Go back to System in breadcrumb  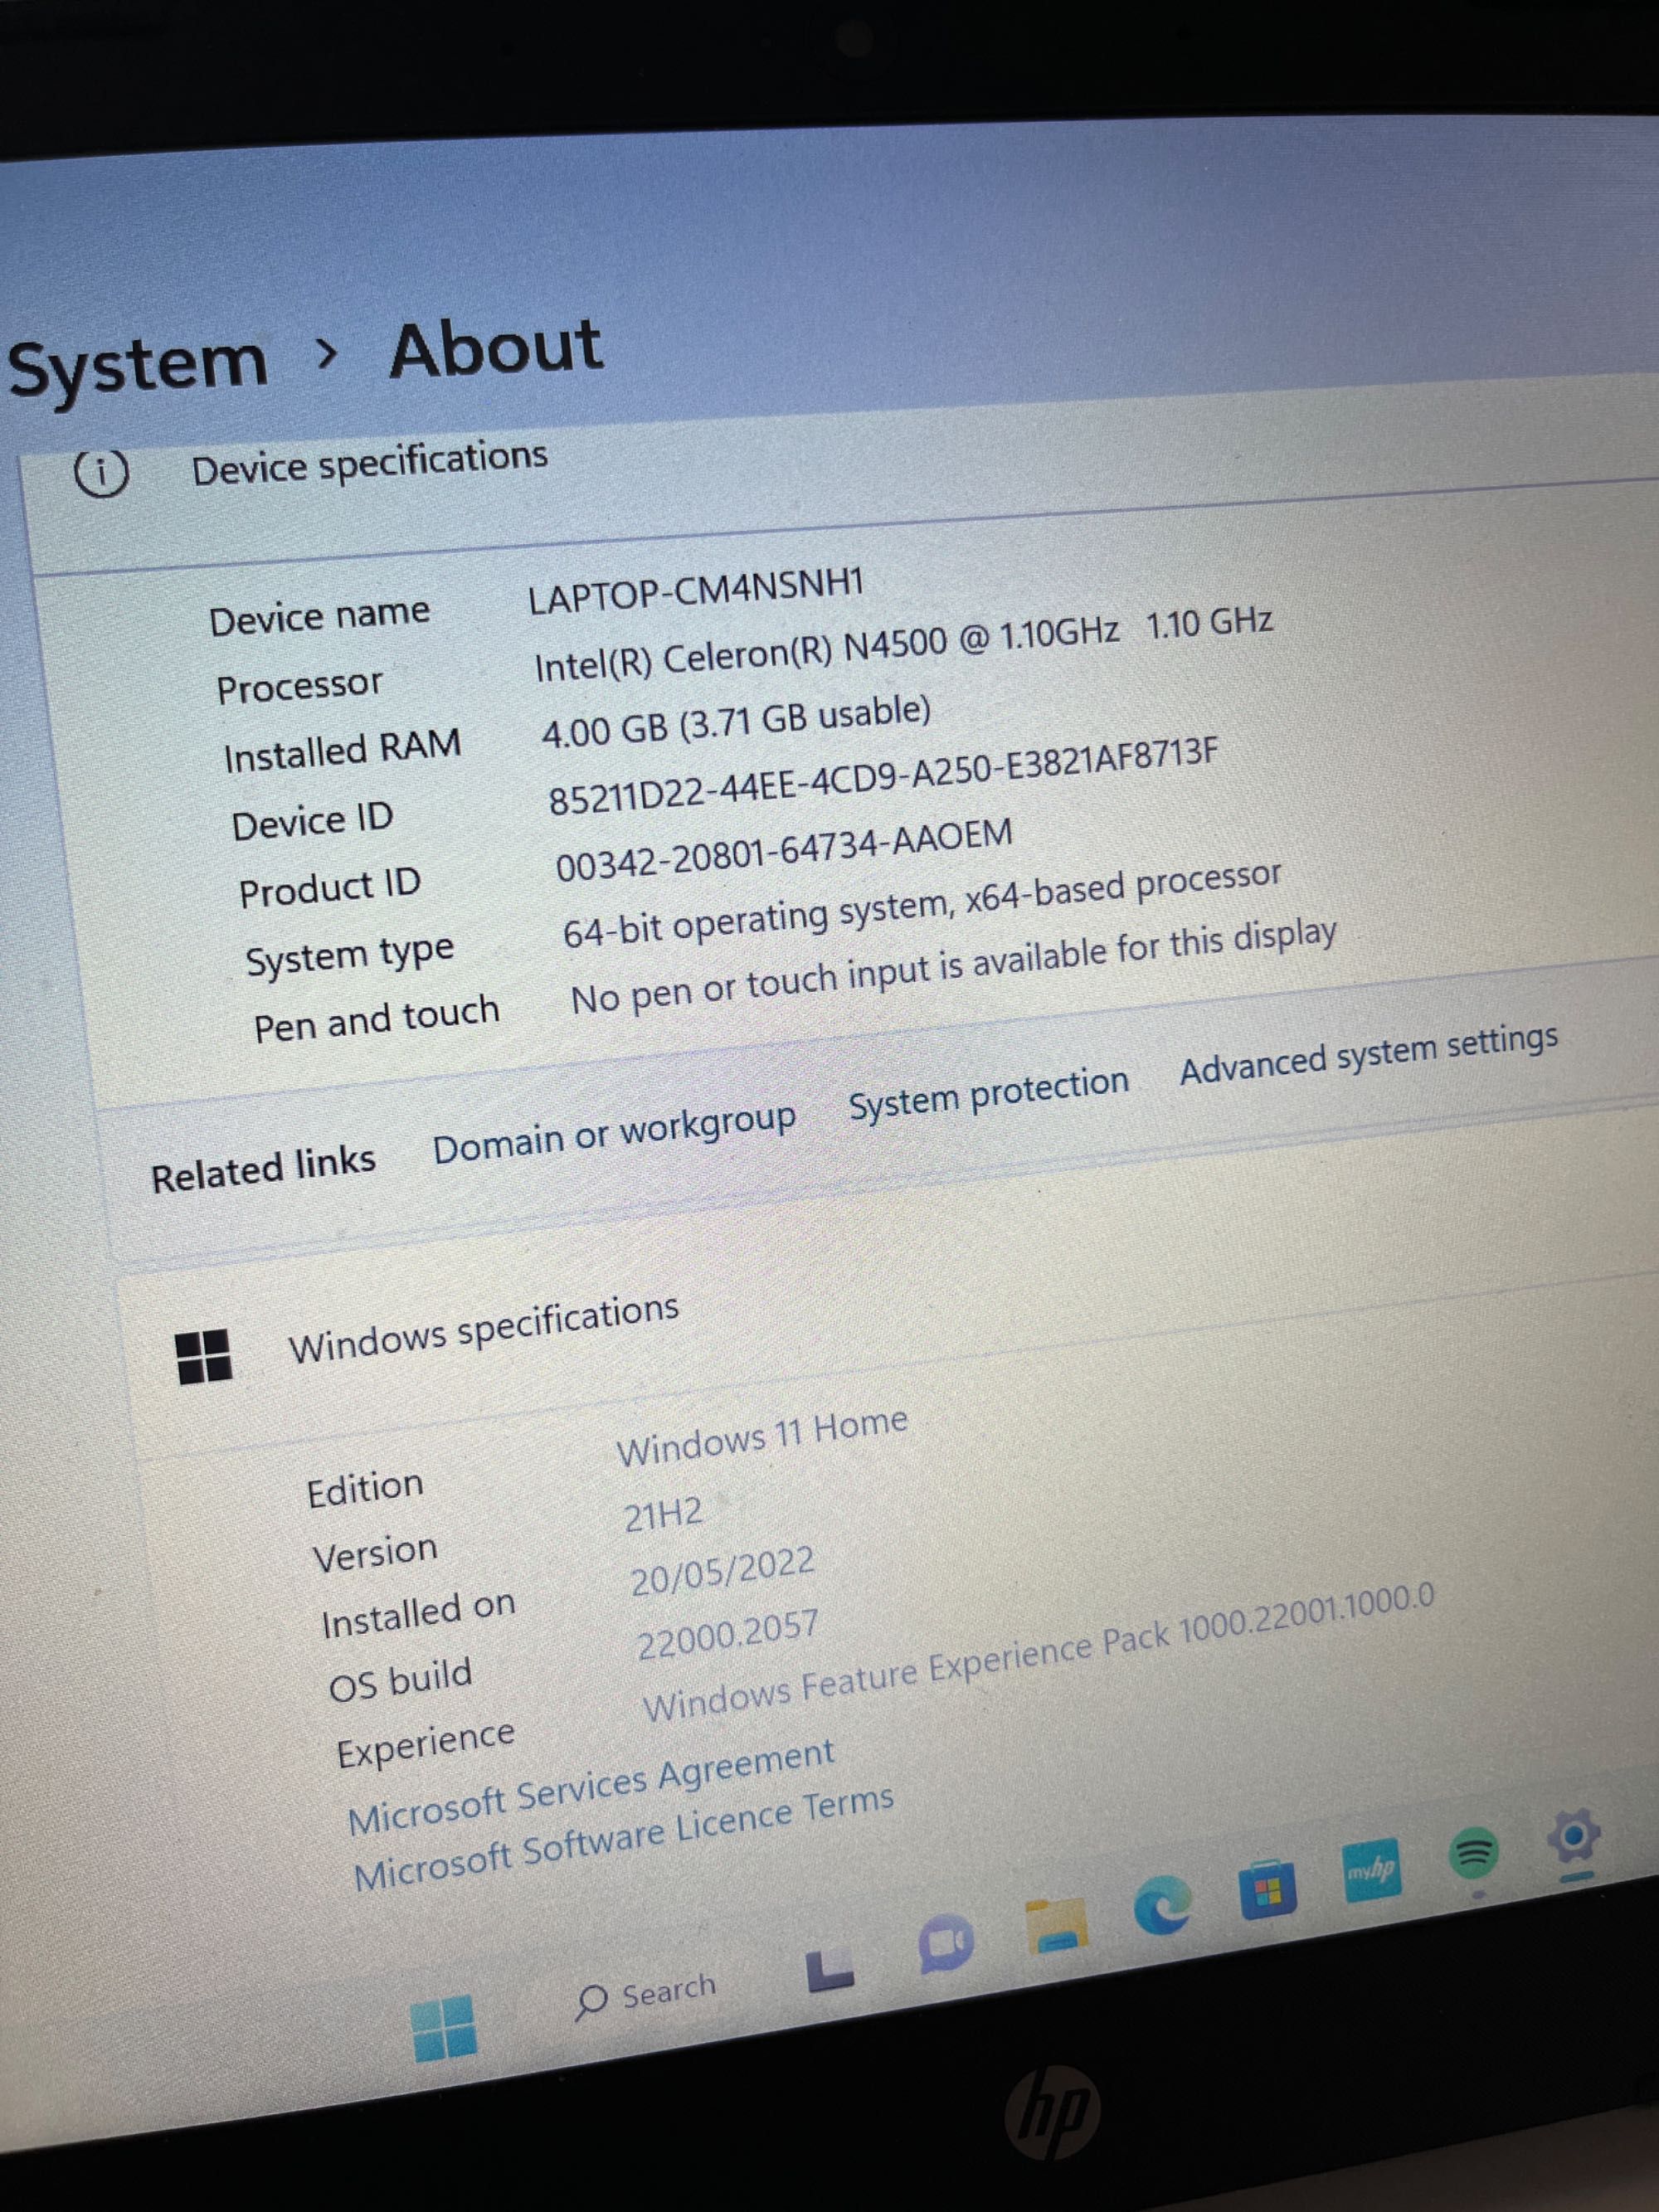[x=138, y=364]
